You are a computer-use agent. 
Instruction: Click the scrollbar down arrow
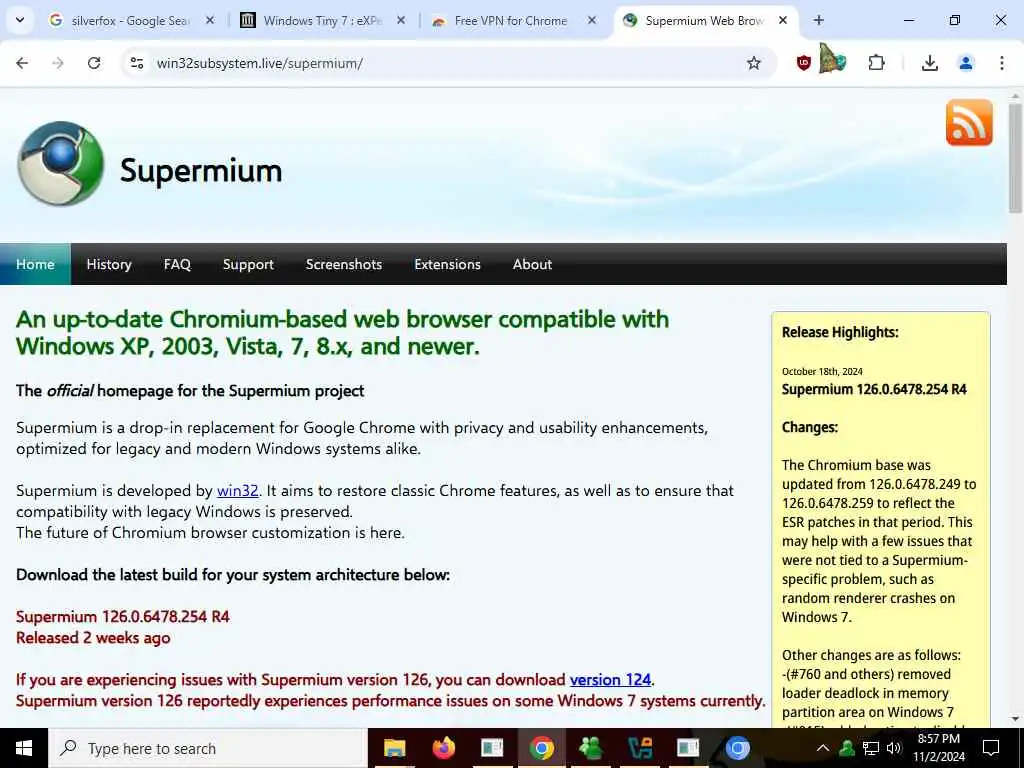click(x=1015, y=720)
